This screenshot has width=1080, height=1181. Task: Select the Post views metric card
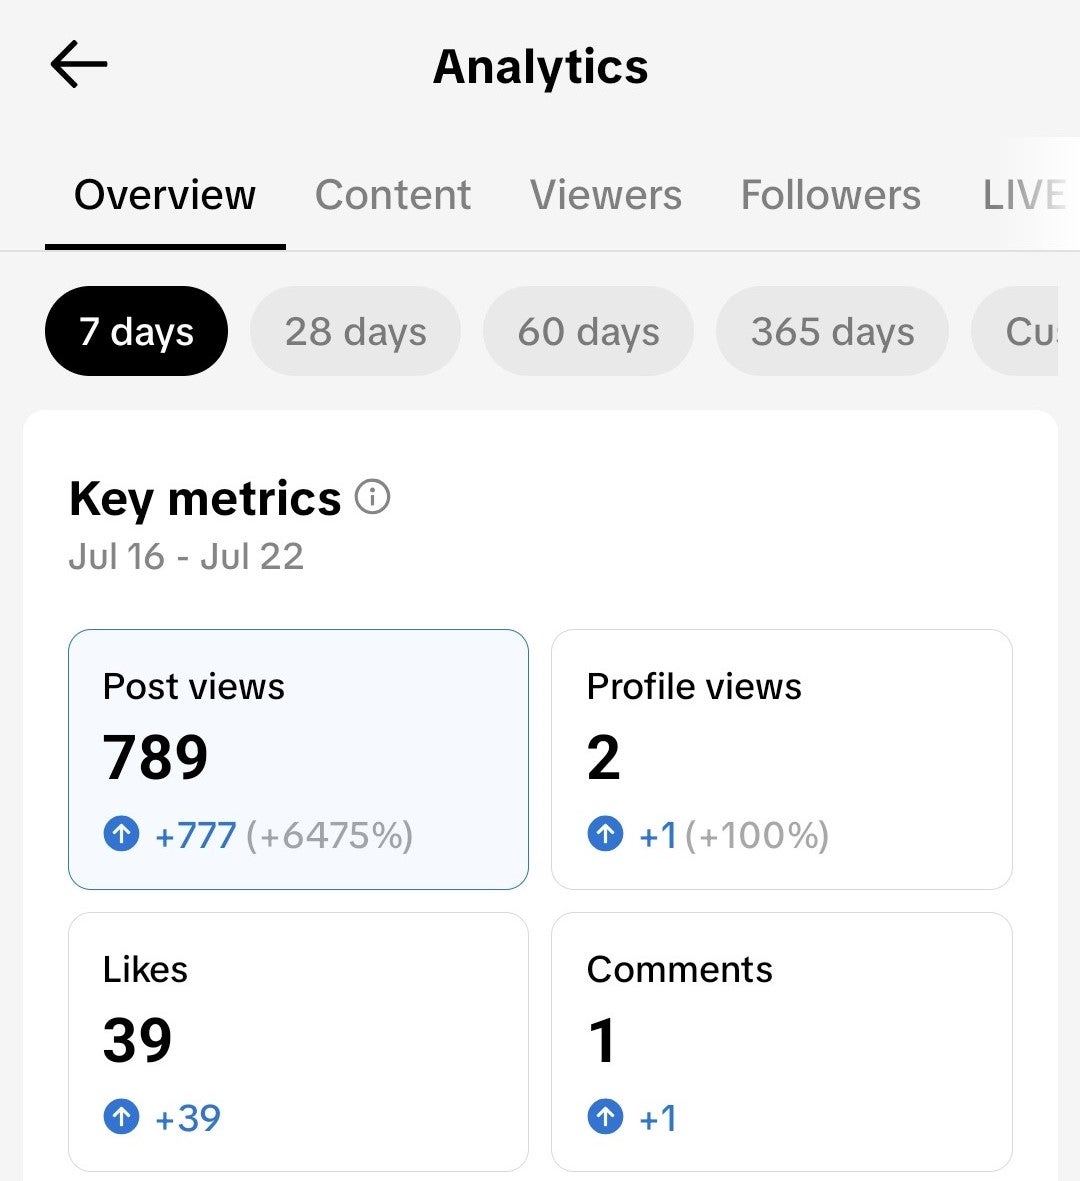[298, 759]
